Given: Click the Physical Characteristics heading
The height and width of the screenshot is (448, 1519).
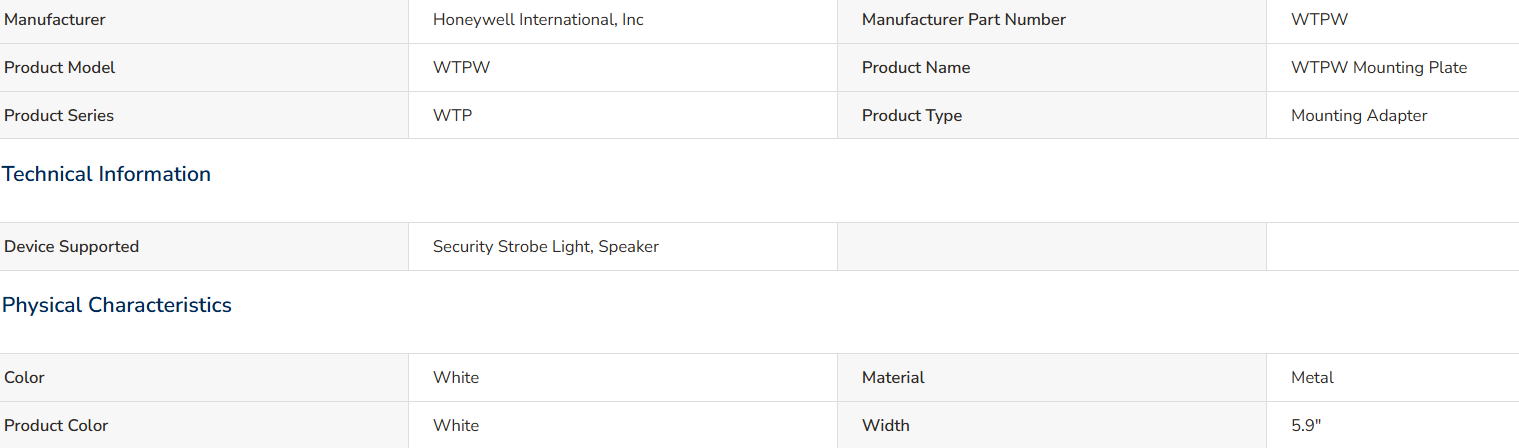Looking at the screenshot, I should (x=117, y=305).
